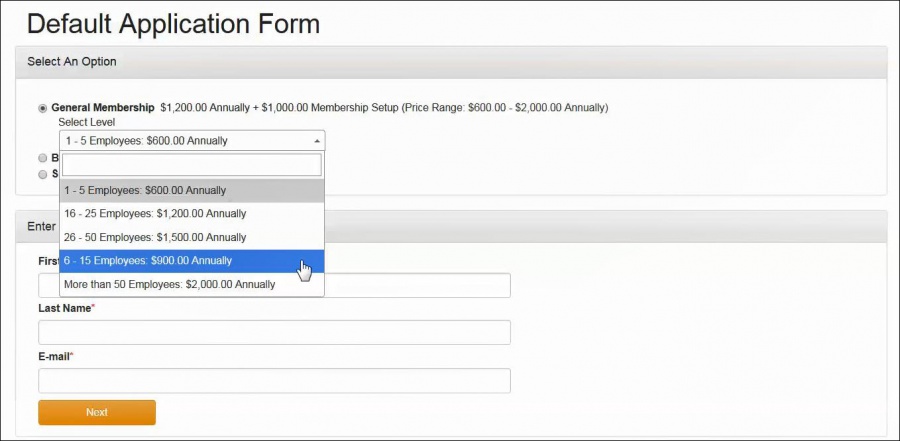Focus the E-mail input field
Image resolution: width=900 pixels, height=441 pixels.
pos(274,381)
